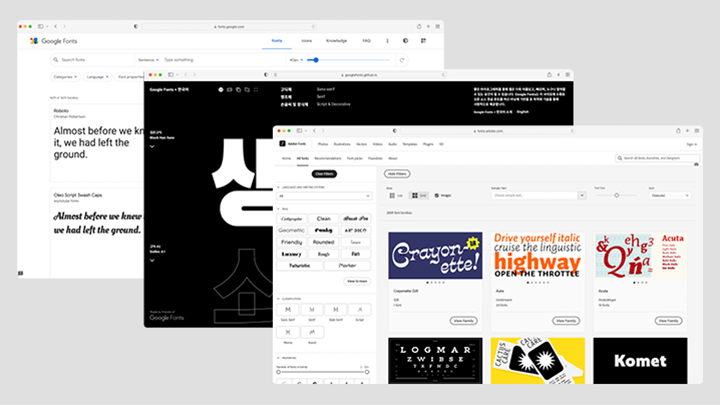
Task: Select the Slab Serif classification filter
Action: pos(336,310)
